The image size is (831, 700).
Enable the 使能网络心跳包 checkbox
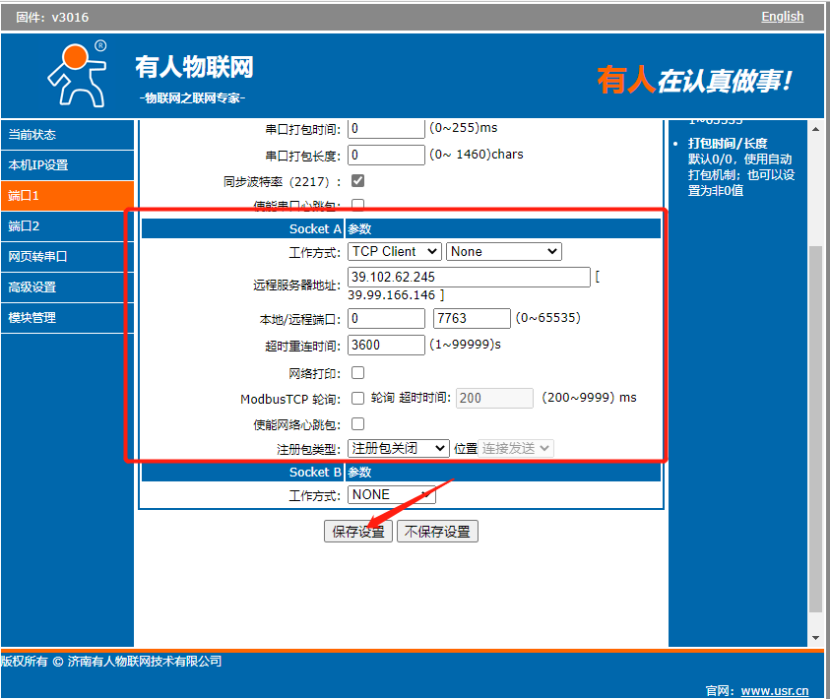pos(358,424)
